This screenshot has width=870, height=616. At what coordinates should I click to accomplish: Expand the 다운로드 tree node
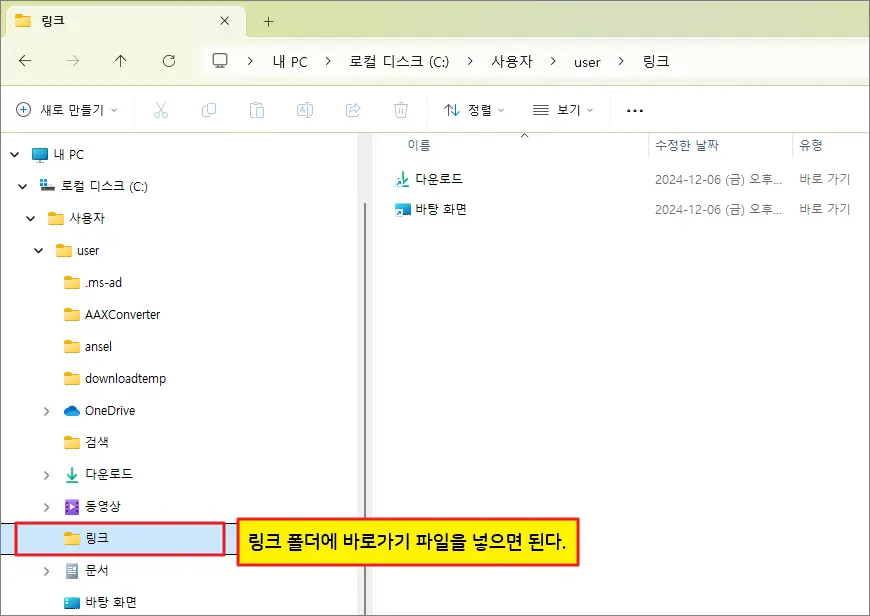(47, 475)
